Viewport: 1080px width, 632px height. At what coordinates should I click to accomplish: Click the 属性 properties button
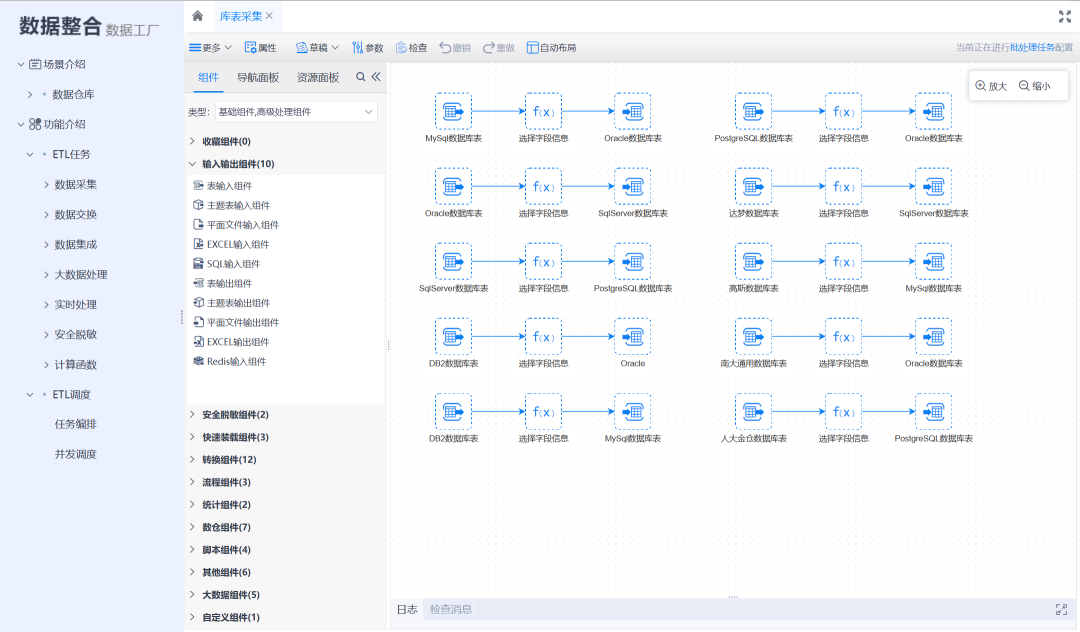(260, 47)
